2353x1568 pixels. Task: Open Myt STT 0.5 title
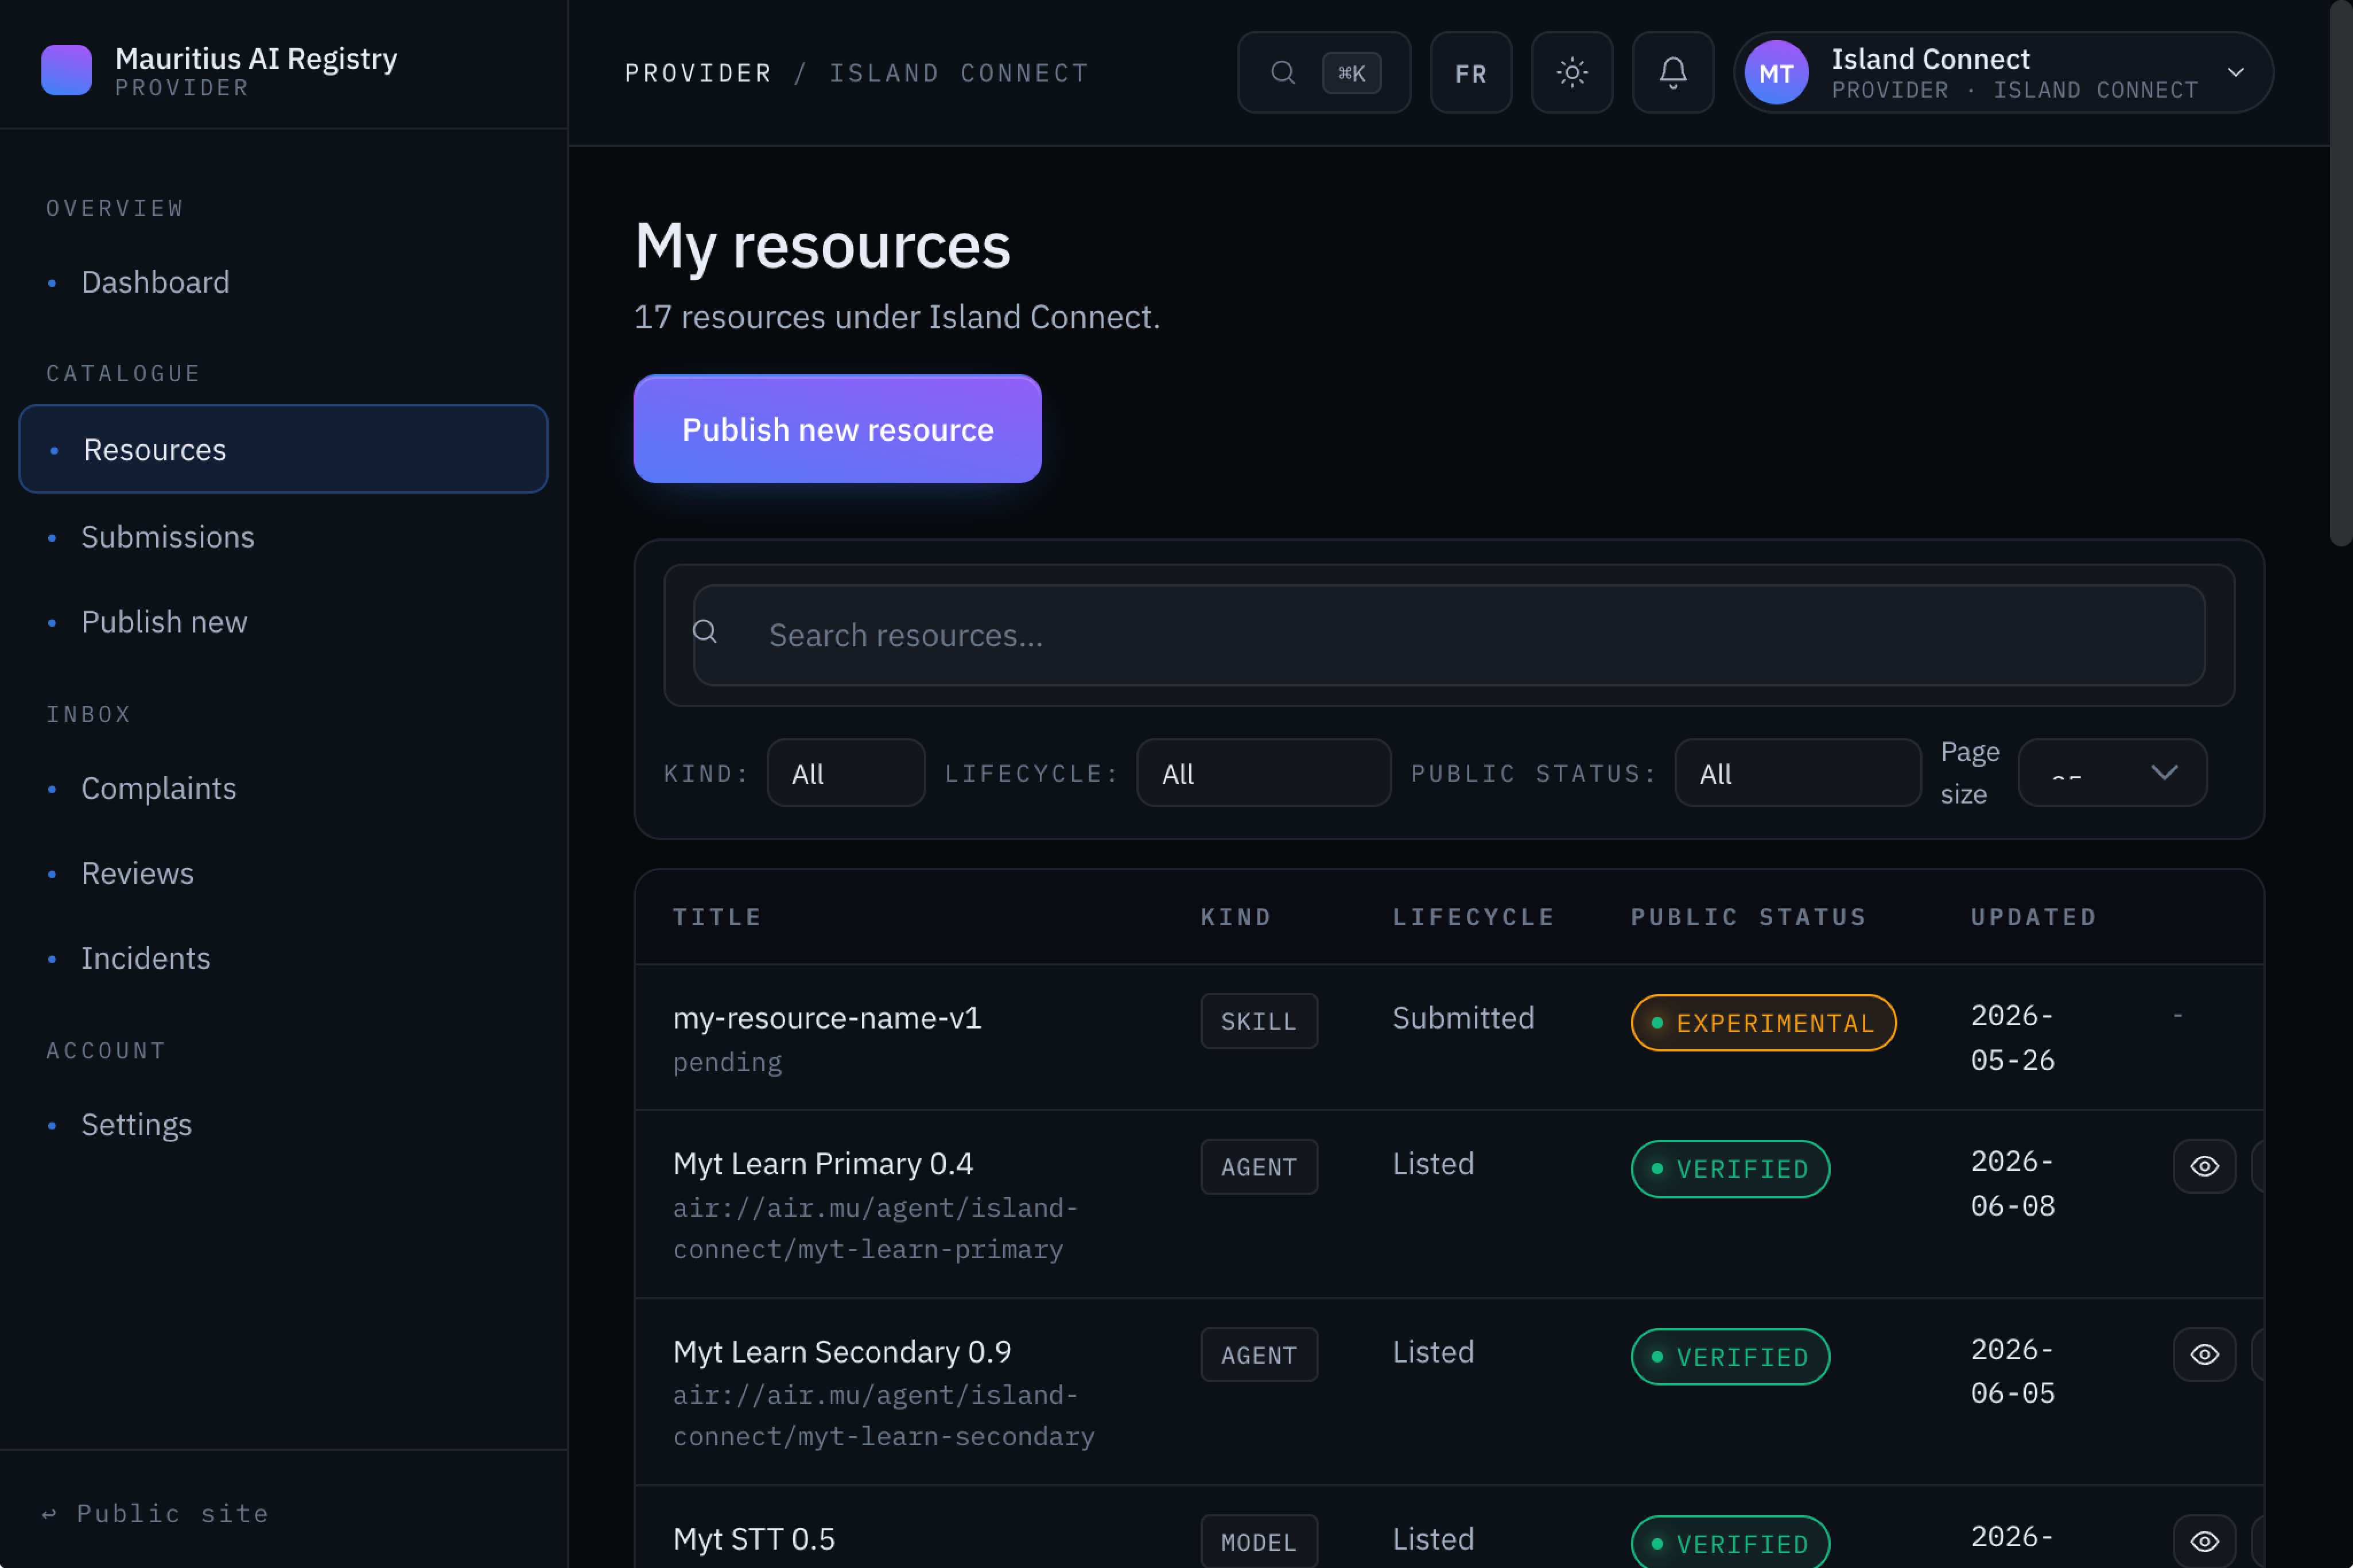point(753,1539)
